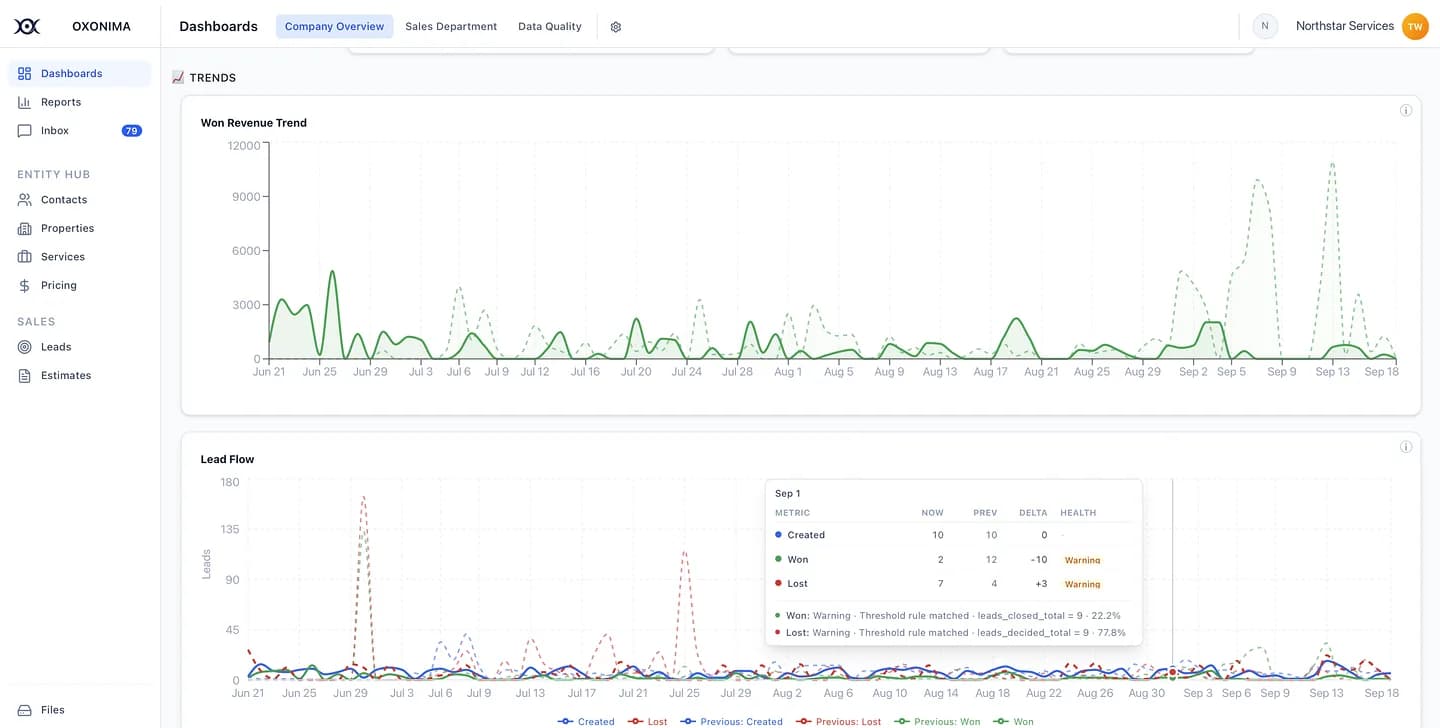This screenshot has height=728, width=1440.
Task: Click the 79 badge on Inbox
Action: coord(132,131)
